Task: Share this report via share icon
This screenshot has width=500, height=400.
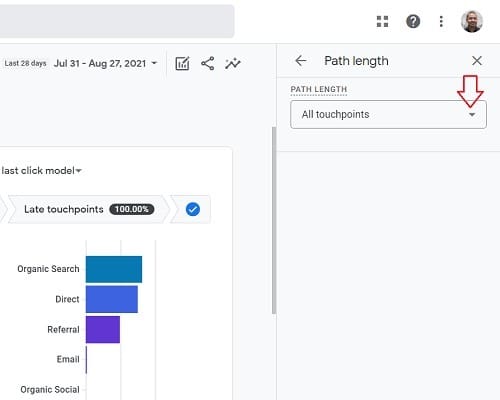Action: click(x=207, y=63)
